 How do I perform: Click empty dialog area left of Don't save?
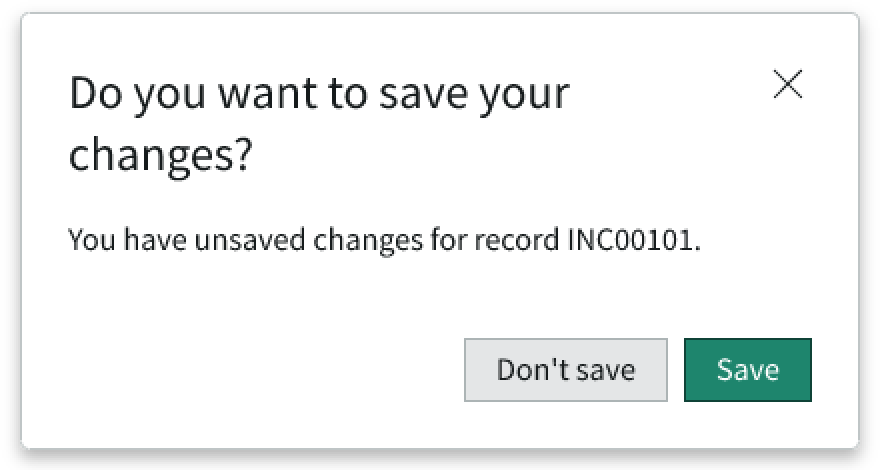tap(250, 370)
